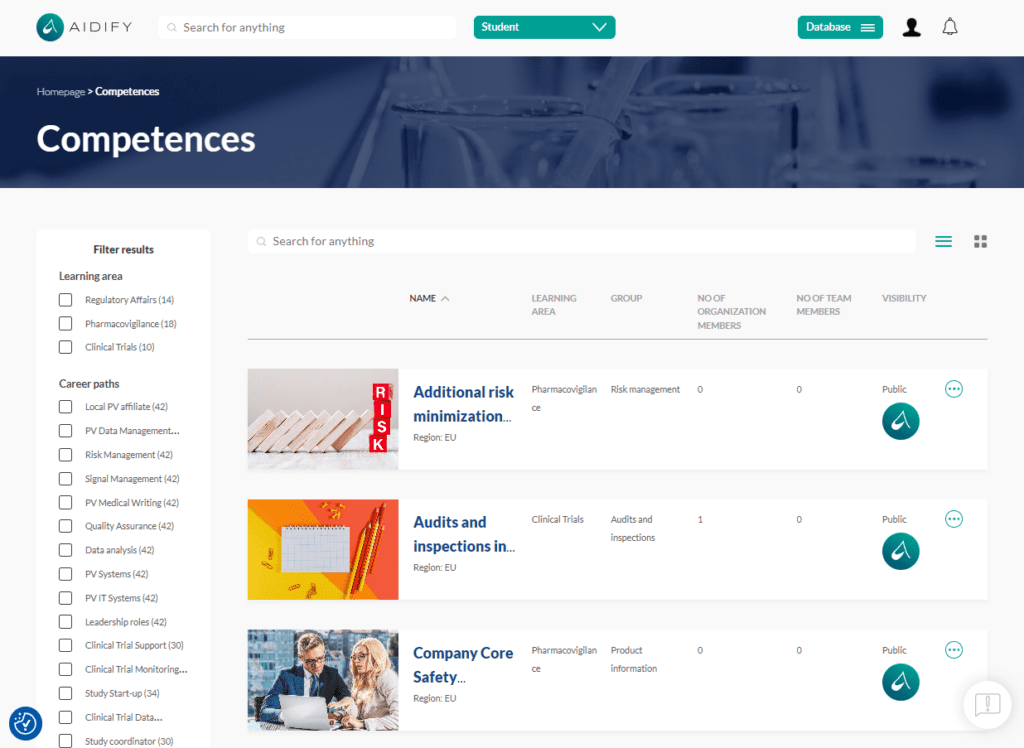The width and height of the screenshot is (1024, 748).
Task: Switch to list view layout
Action: point(943,241)
